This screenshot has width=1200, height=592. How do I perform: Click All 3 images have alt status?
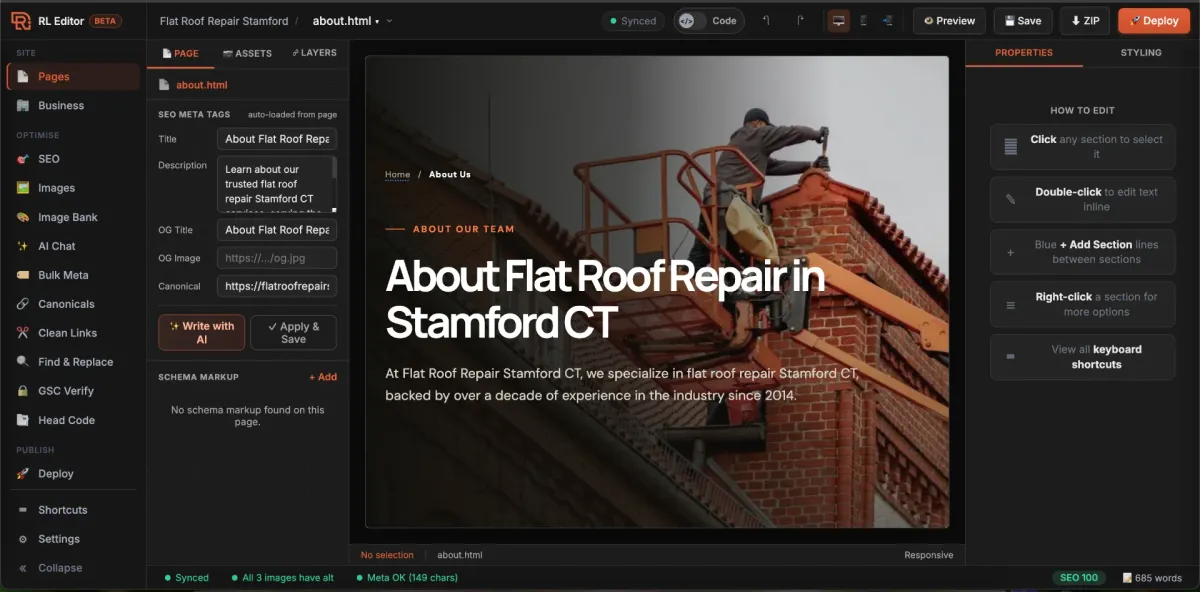tap(282, 578)
